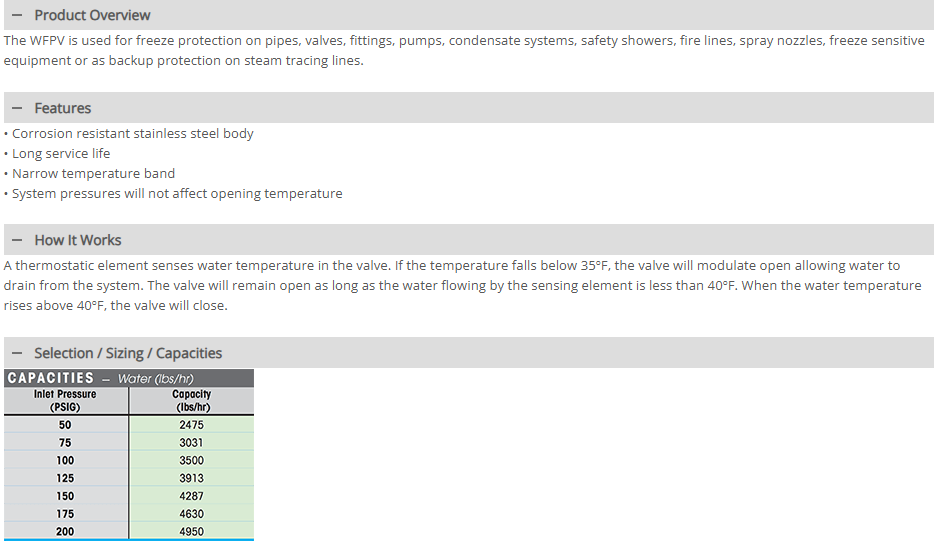Click the 2475 capacity value

(x=191, y=425)
